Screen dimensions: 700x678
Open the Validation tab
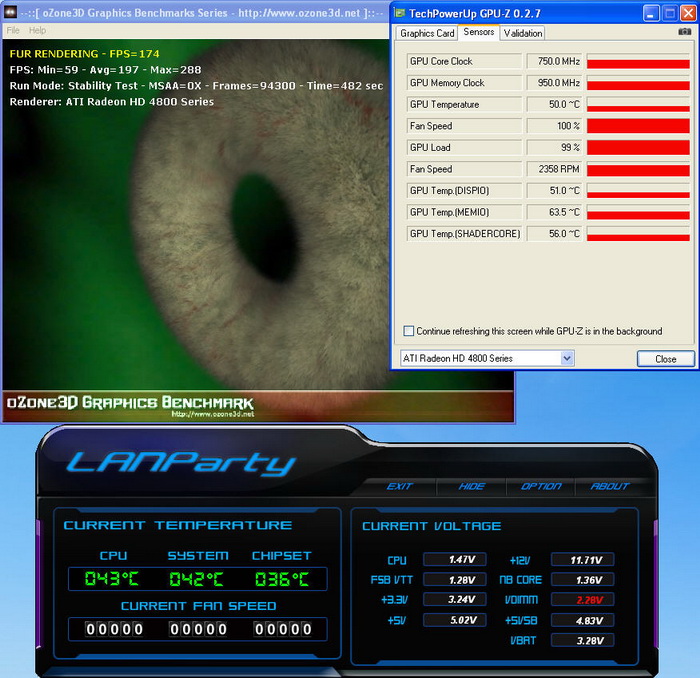(523, 33)
